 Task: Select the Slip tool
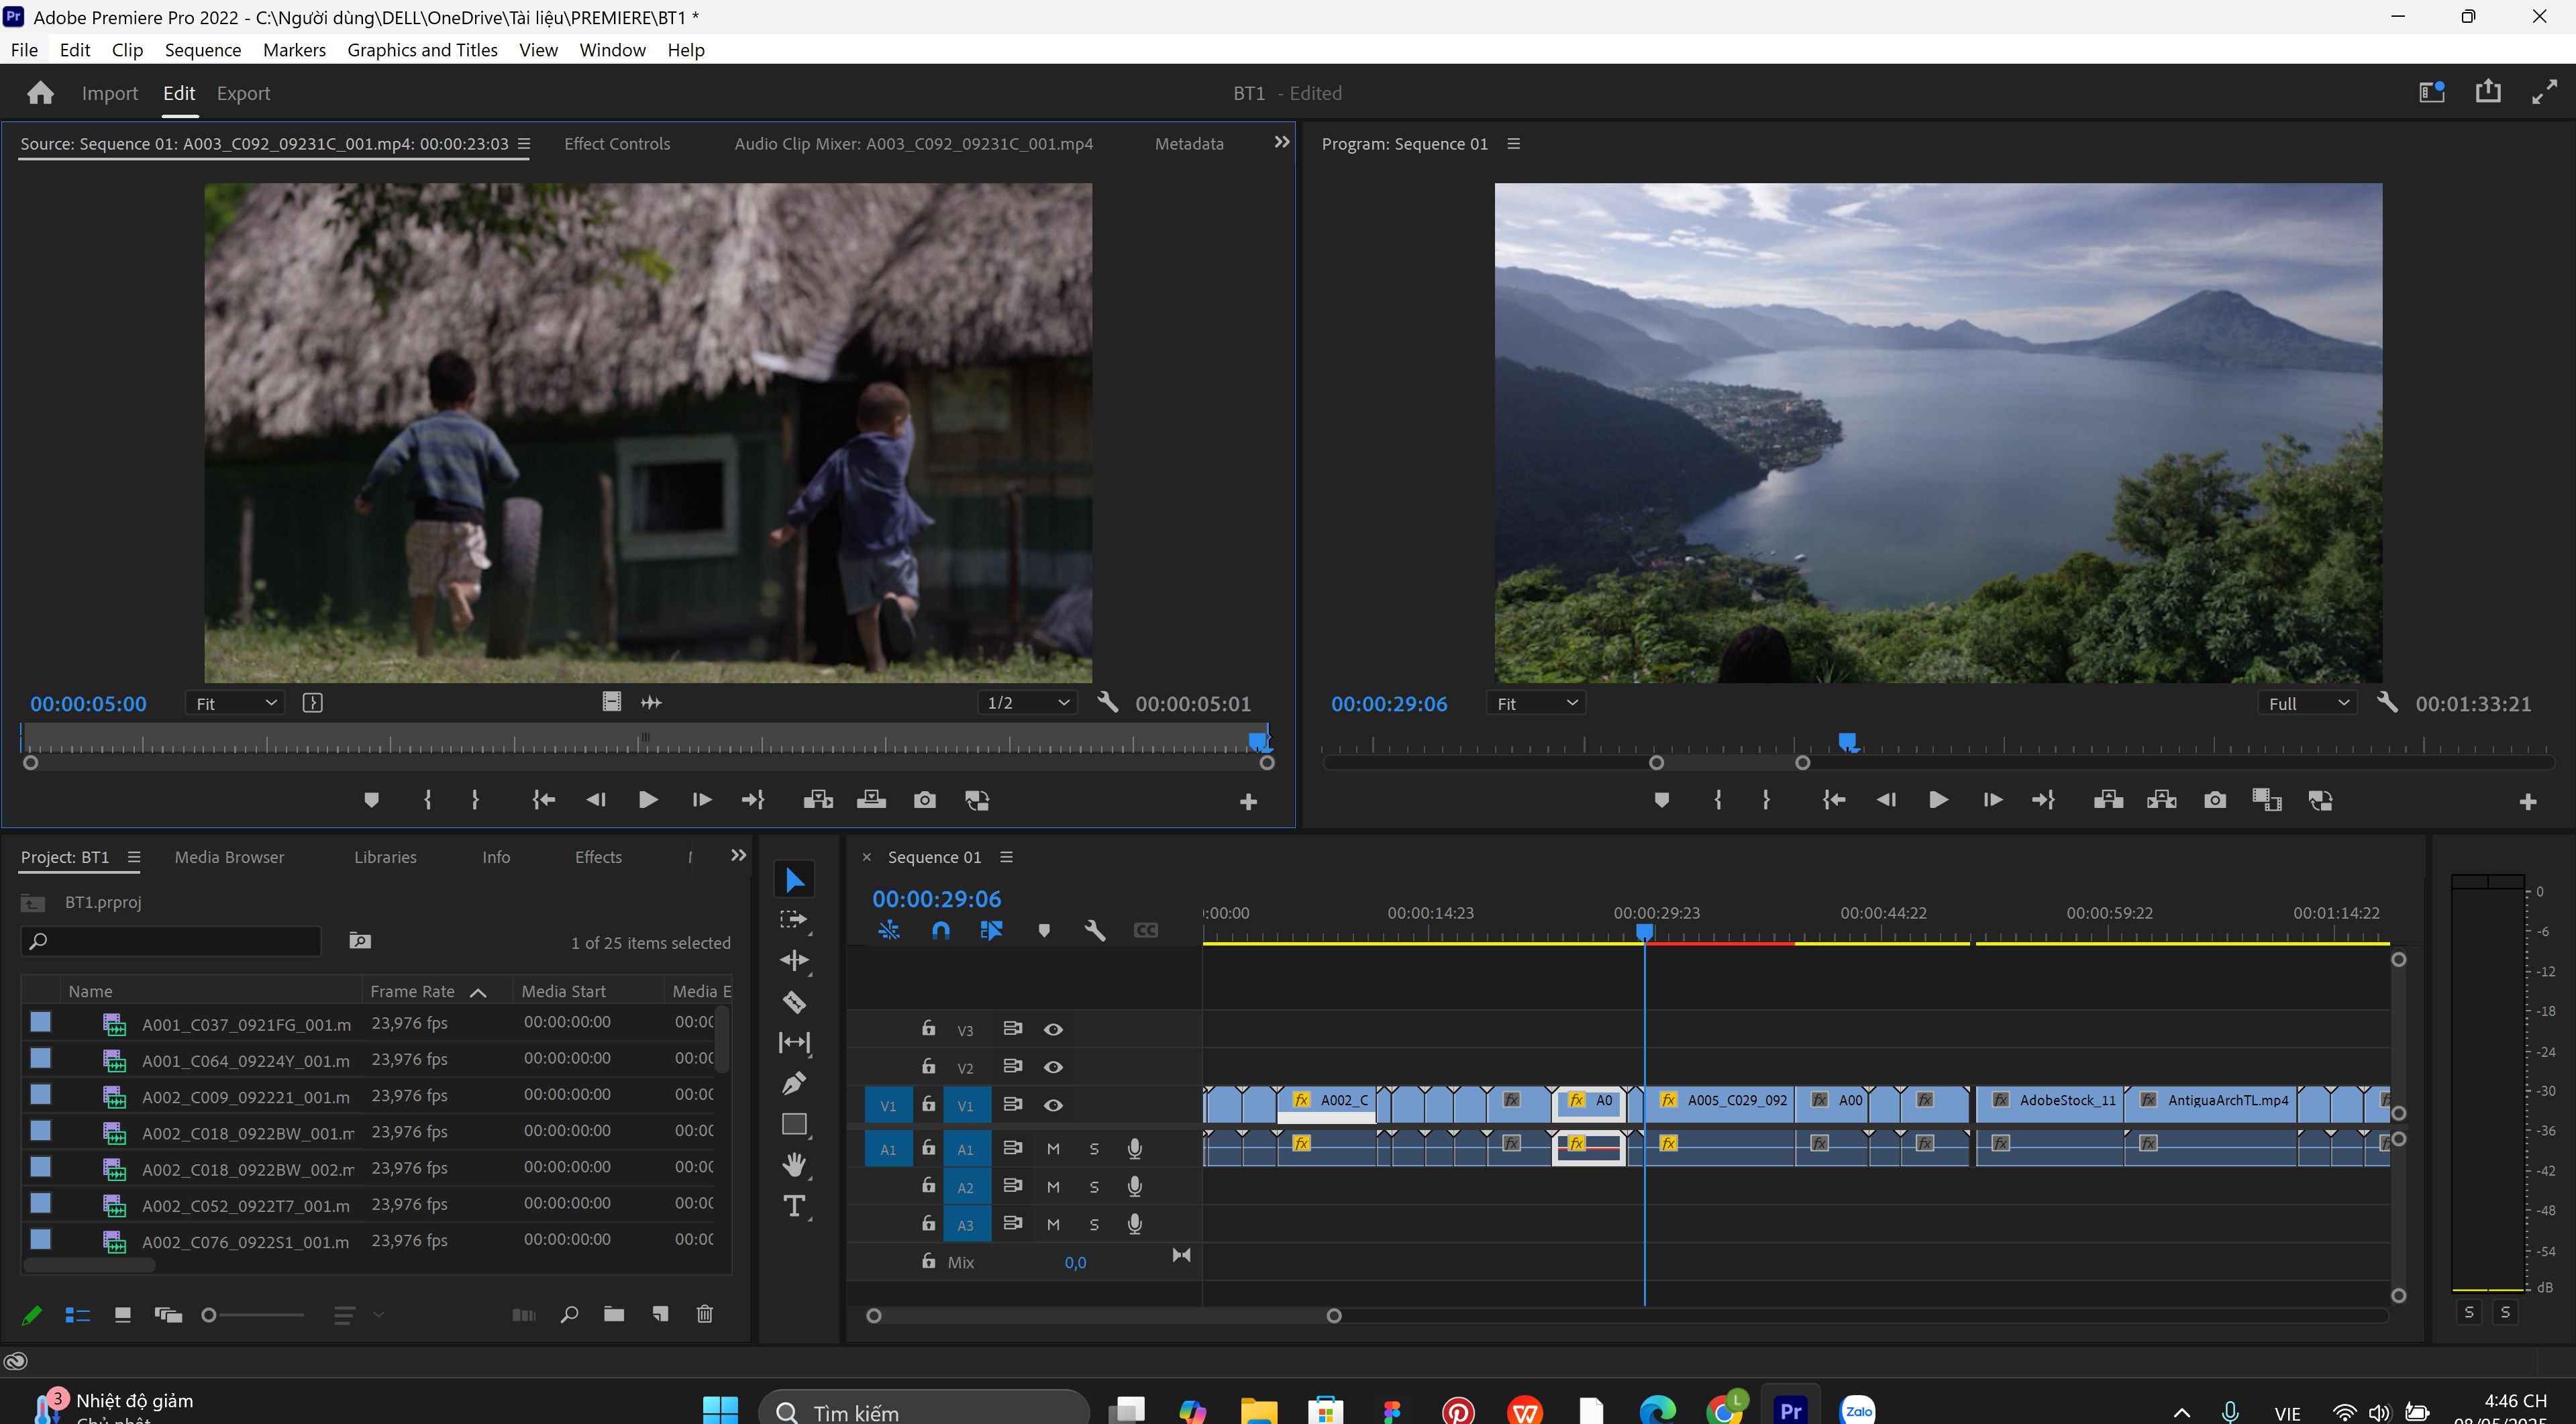(x=794, y=1042)
